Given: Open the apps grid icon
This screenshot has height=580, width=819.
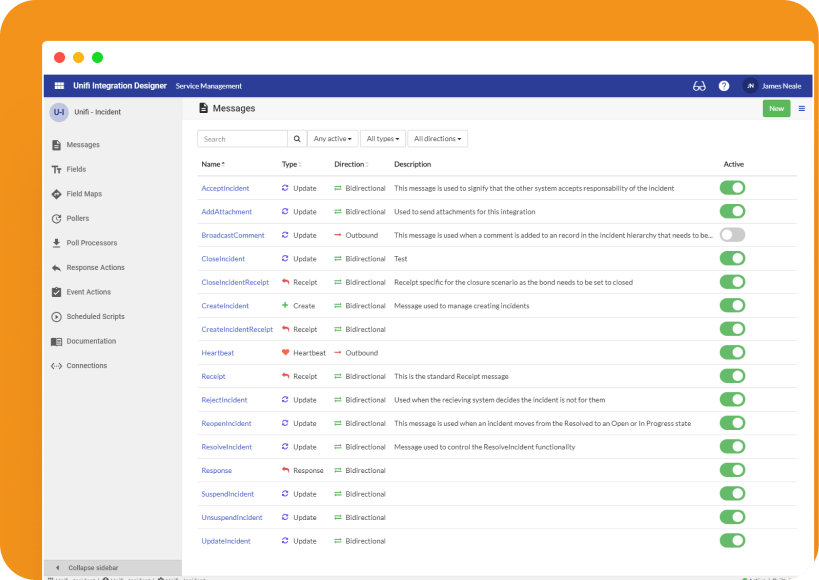Looking at the screenshot, I should [59, 86].
